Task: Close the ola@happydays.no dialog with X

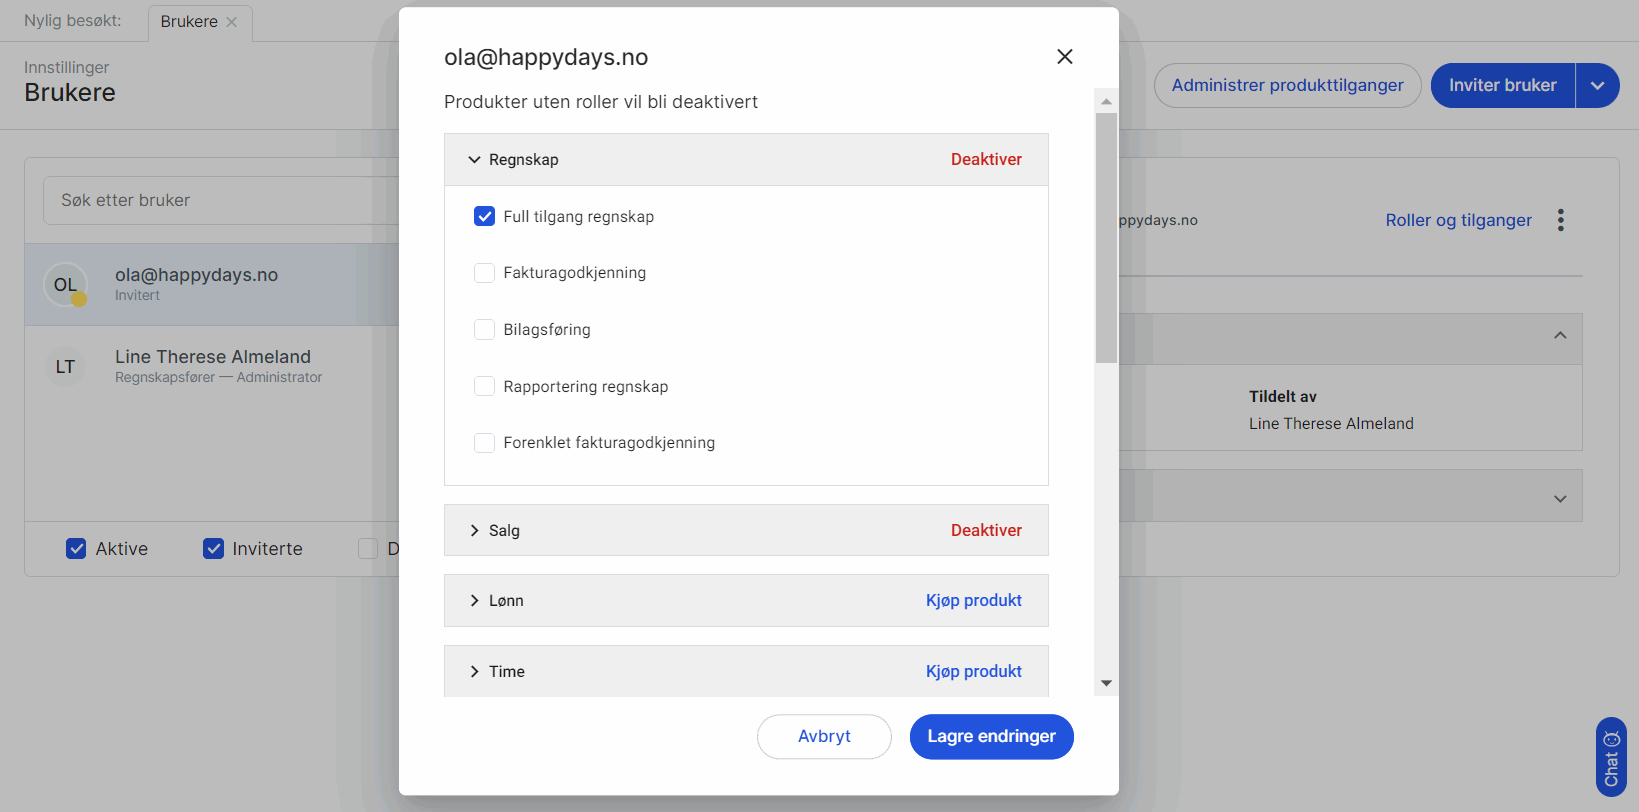Action: tap(1064, 57)
